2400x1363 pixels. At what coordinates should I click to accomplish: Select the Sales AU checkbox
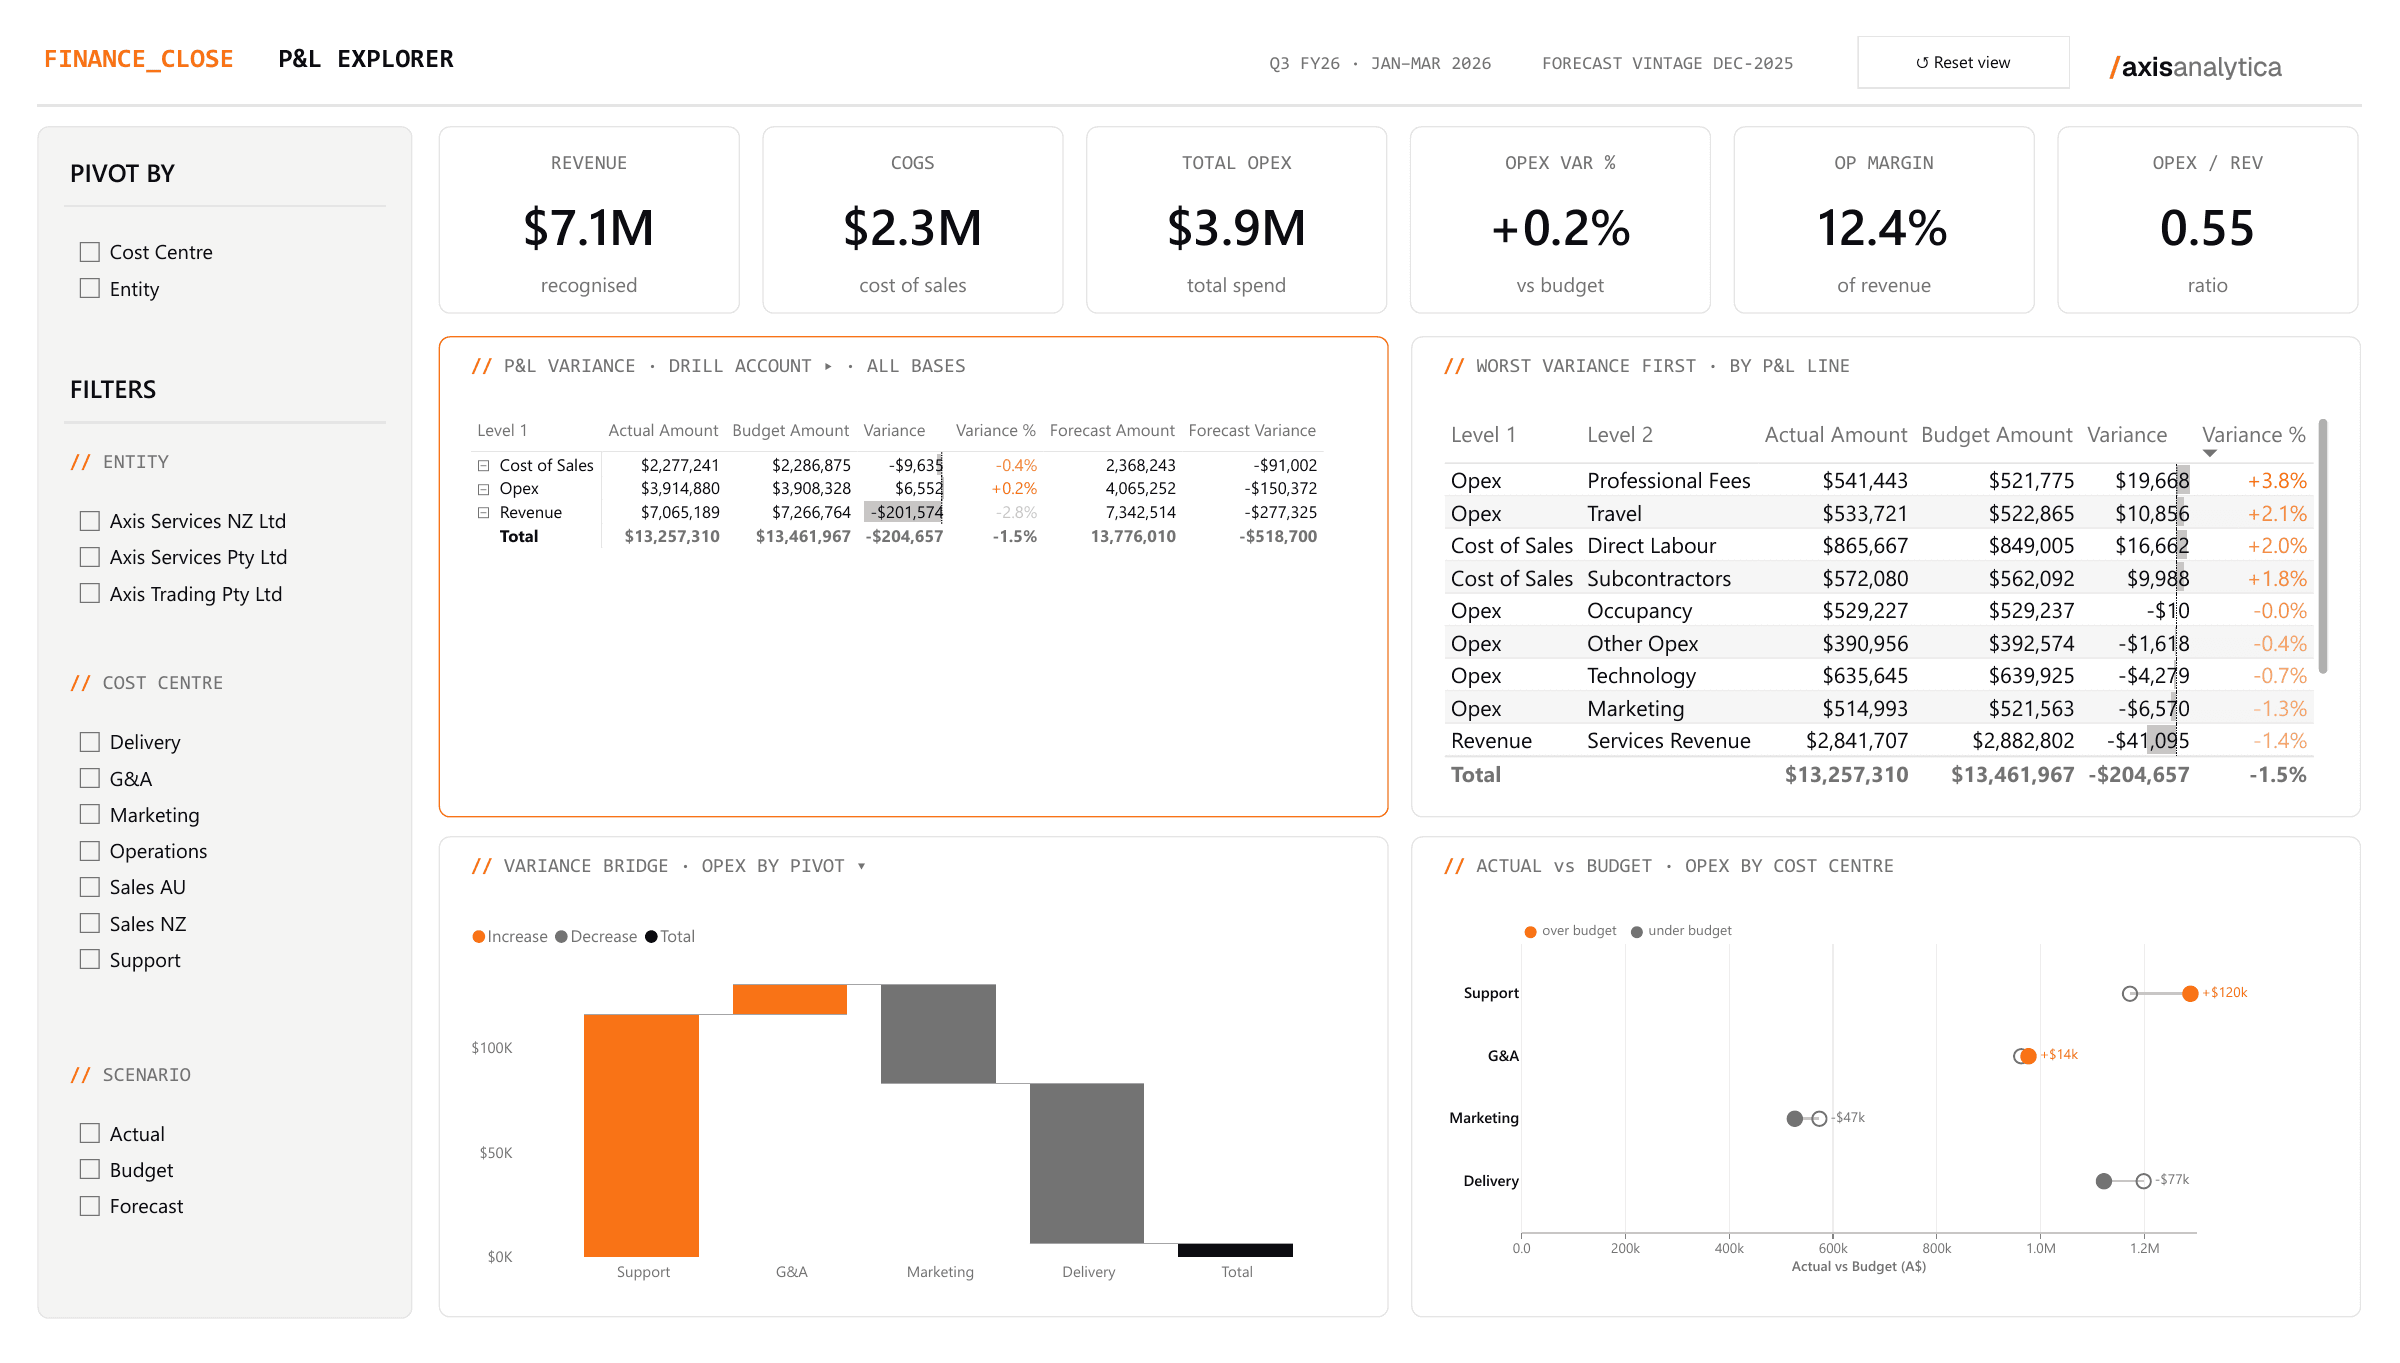[90, 887]
